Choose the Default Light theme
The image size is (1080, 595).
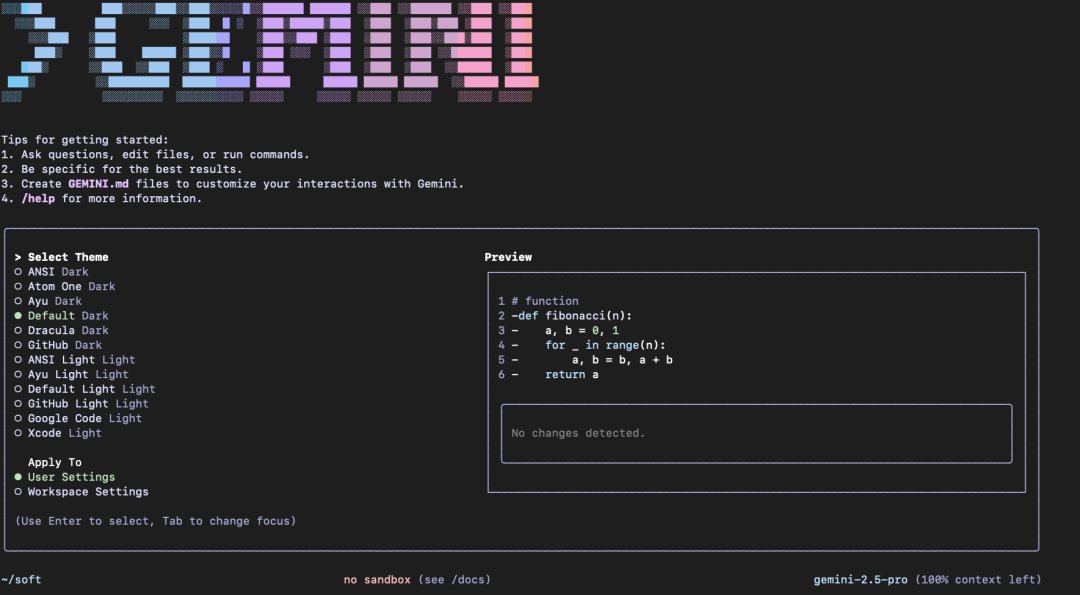(x=85, y=389)
